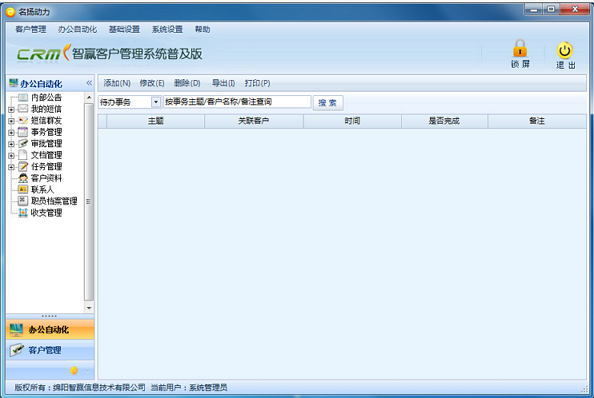The width and height of the screenshot is (594, 398).
Task: Switch to the 客户管理 panel in the sidebar footer
Action: [50, 350]
